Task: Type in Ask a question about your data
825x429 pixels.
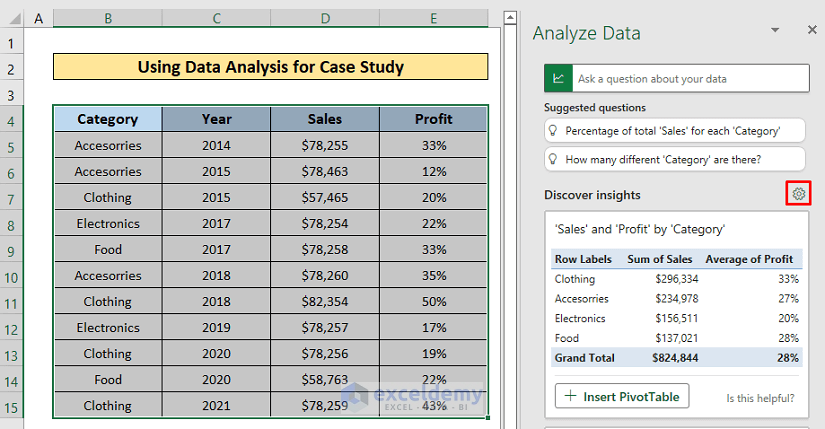Action: (690, 78)
